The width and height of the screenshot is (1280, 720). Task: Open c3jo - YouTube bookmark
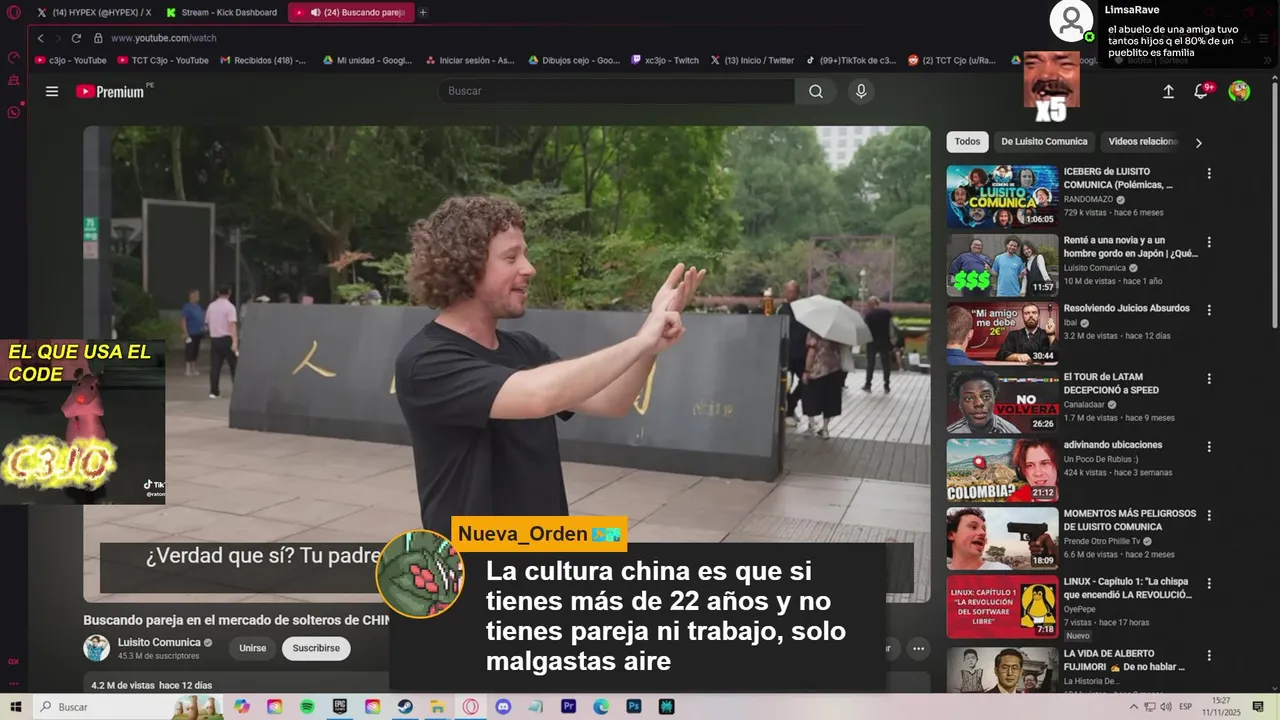pyautogui.click(x=71, y=60)
